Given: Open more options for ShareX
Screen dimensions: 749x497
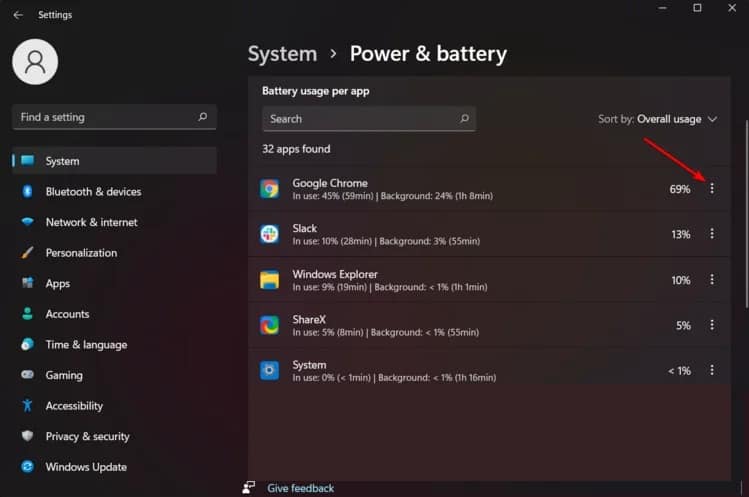Looking at the screenshot, I should [712, 325].
